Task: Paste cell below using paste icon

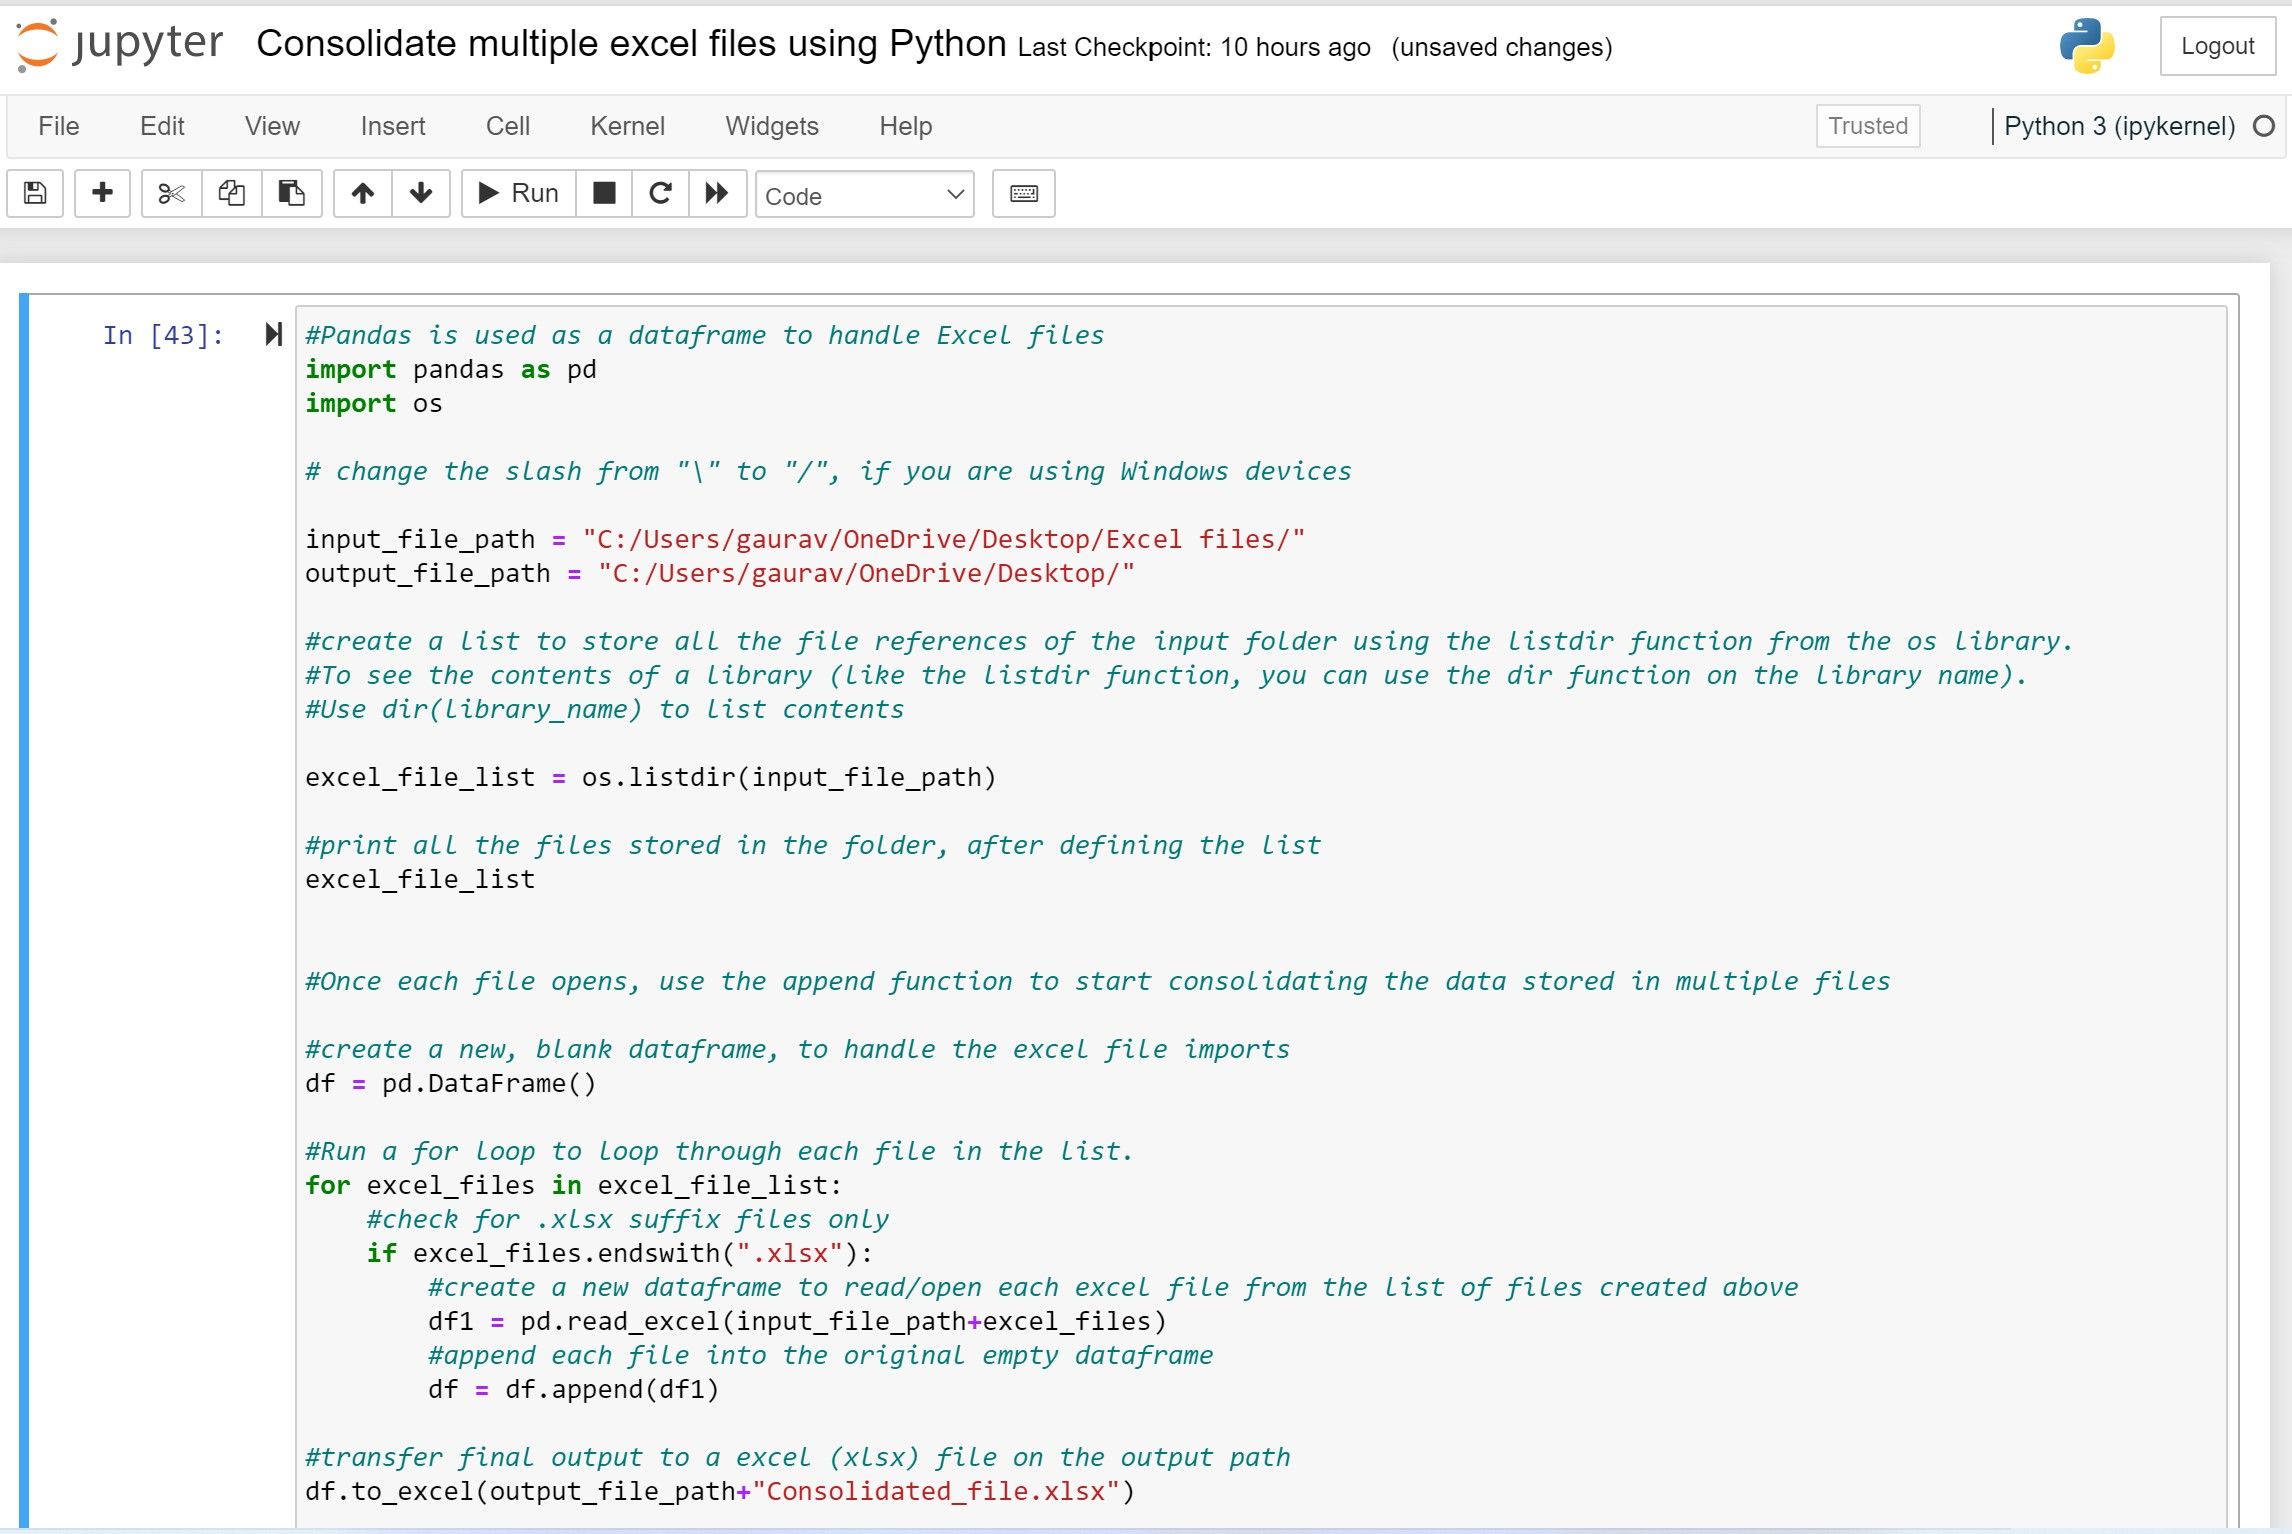Action: coord(291,193)
